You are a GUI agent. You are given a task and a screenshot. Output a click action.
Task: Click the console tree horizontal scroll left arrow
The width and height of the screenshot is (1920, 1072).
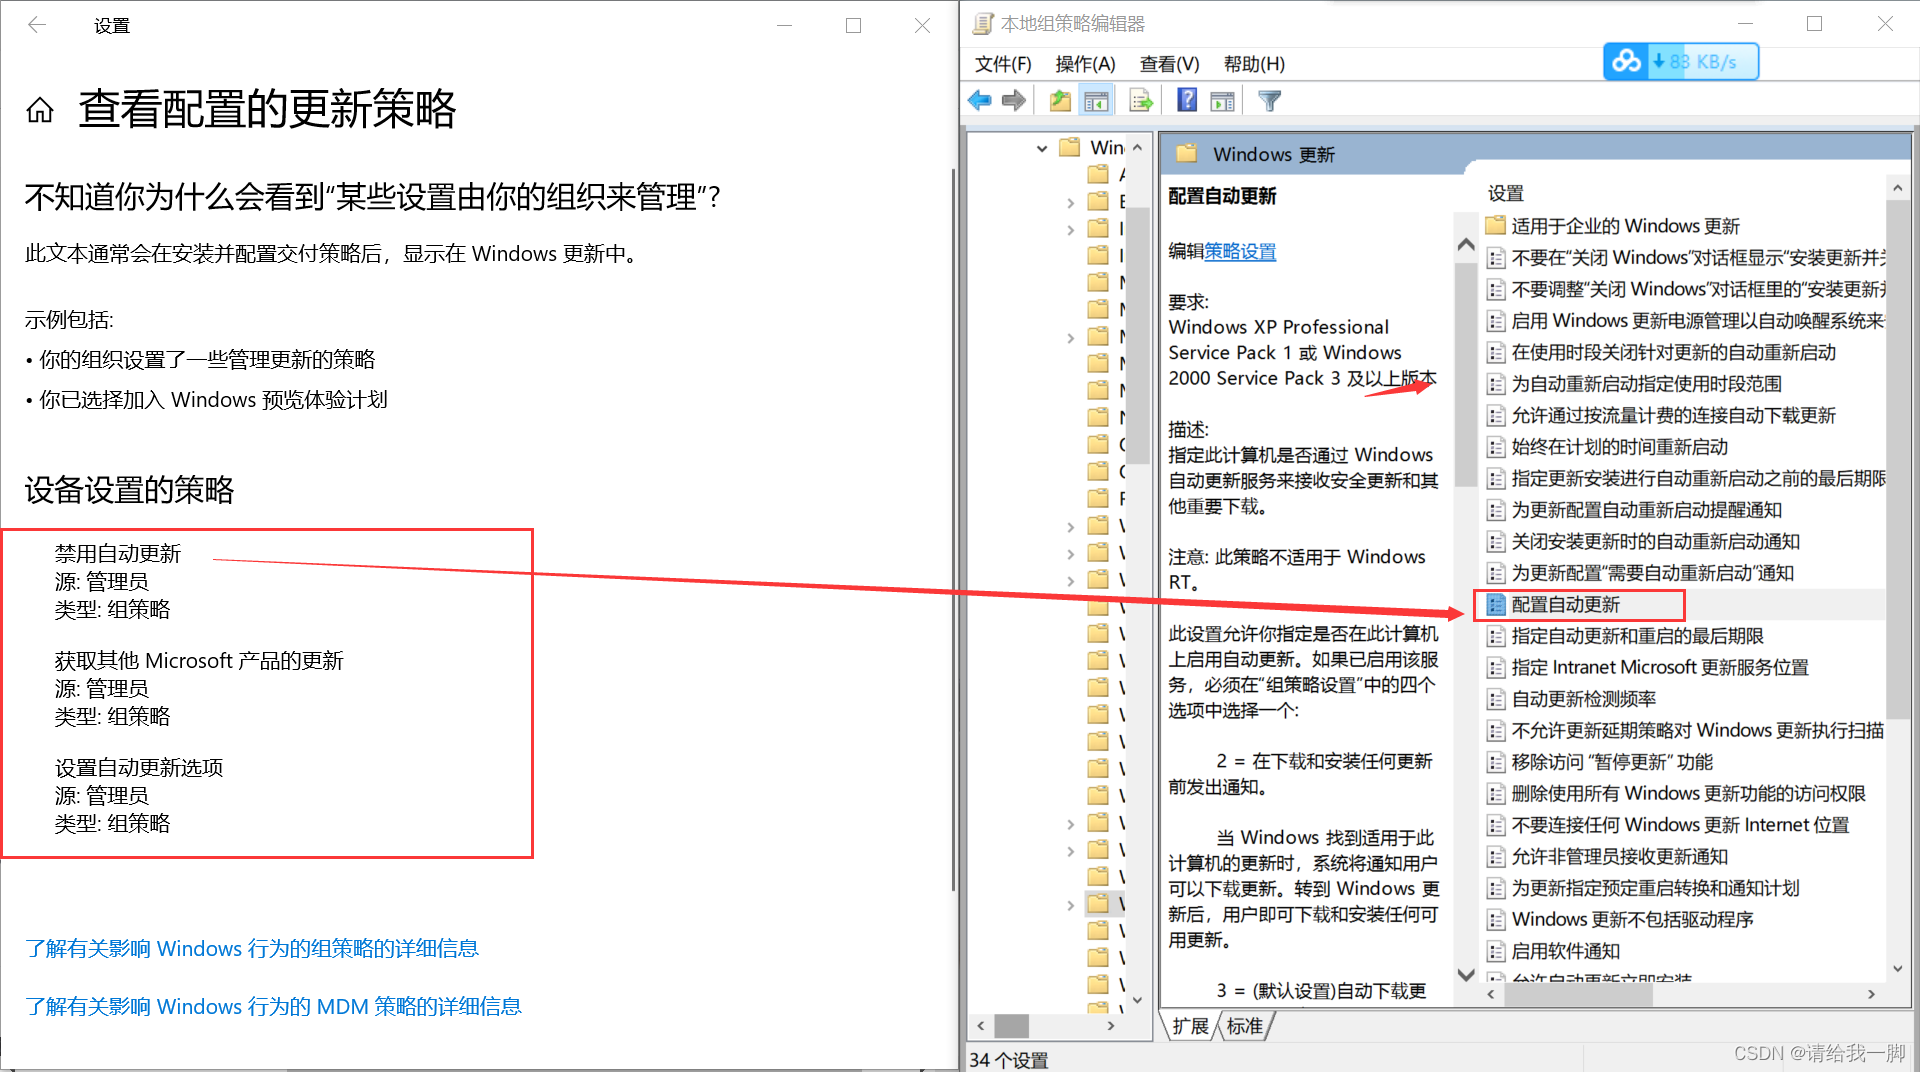pos(981,1026)
